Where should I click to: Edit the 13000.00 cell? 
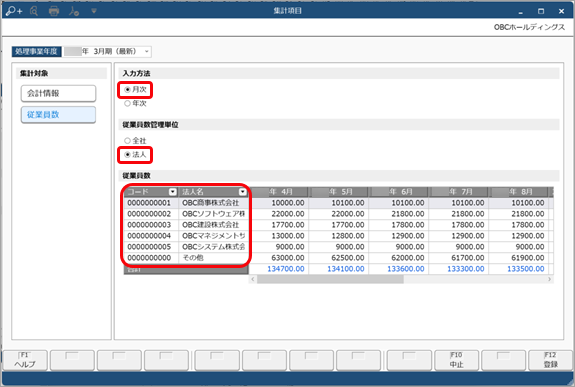click(x=278, y=236)
